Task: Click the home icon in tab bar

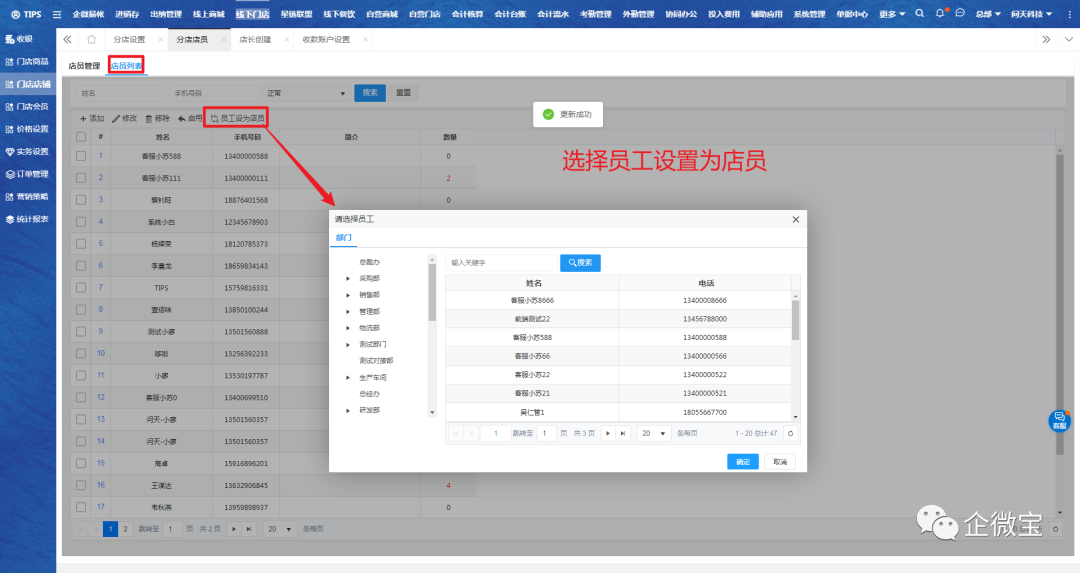Action: pyautogui.click(x=91, y=39)
